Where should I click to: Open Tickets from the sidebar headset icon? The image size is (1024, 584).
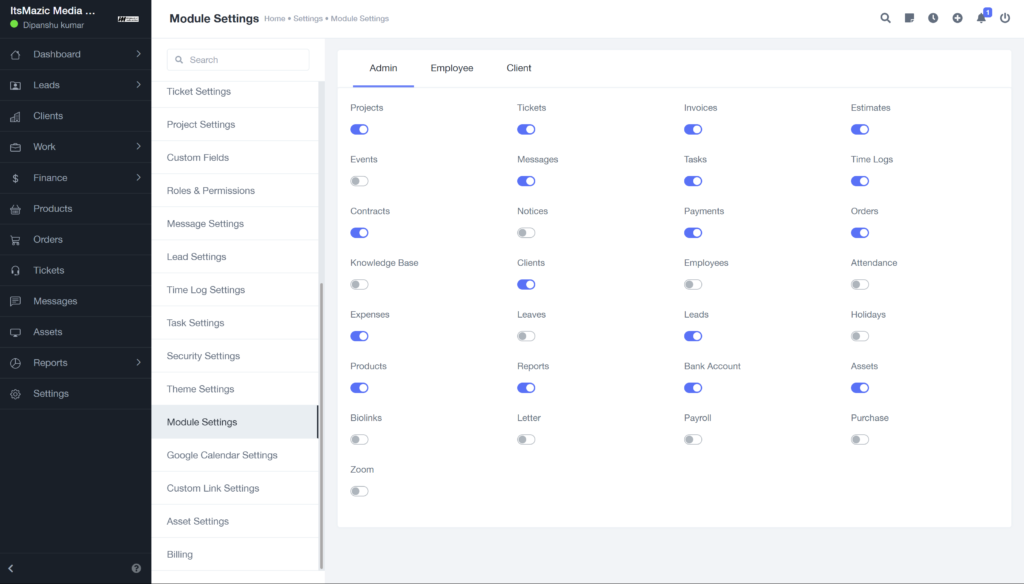(15, 270)
